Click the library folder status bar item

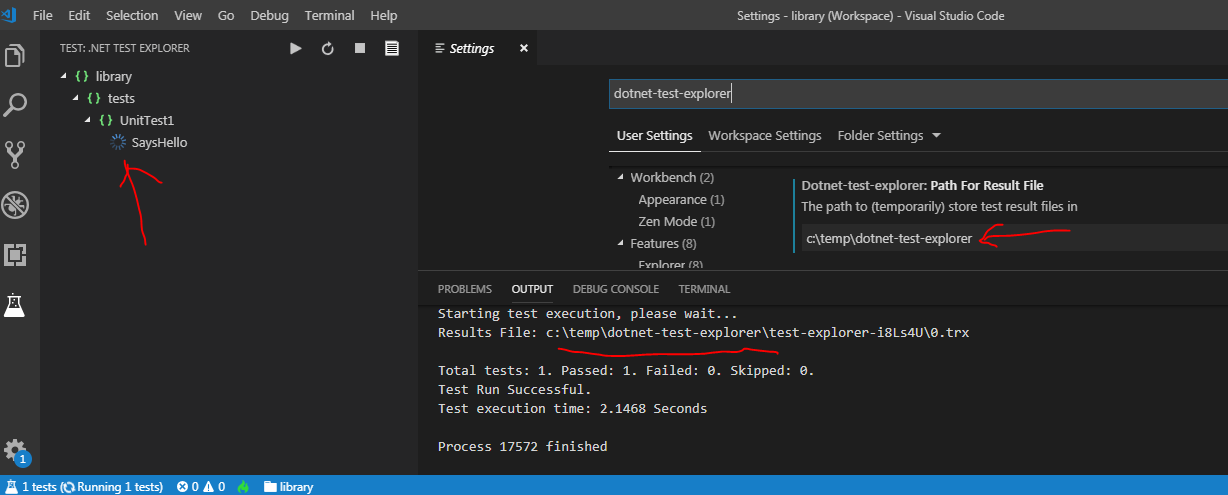tap(288, 487)
